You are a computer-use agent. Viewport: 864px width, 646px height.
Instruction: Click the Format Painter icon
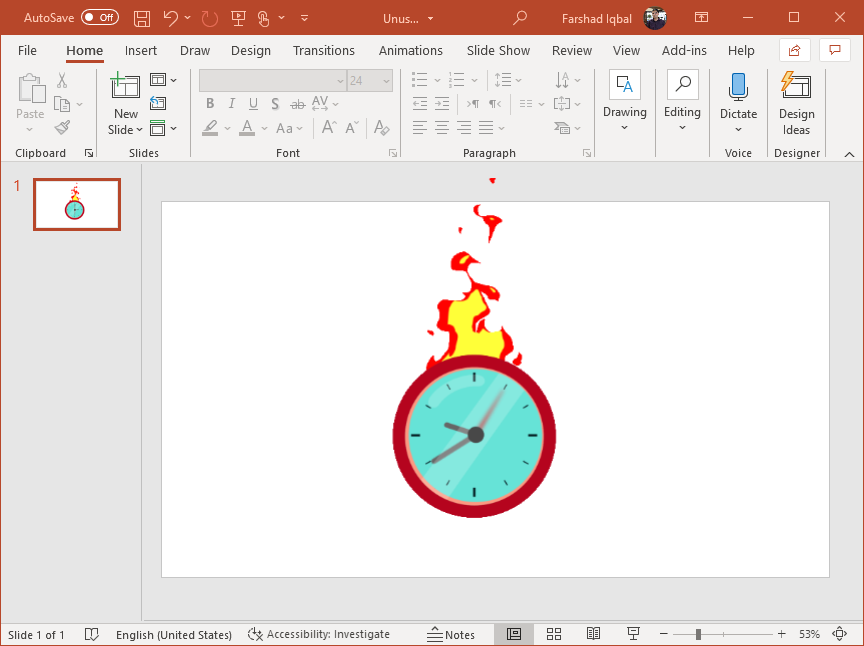click(63, 128)
